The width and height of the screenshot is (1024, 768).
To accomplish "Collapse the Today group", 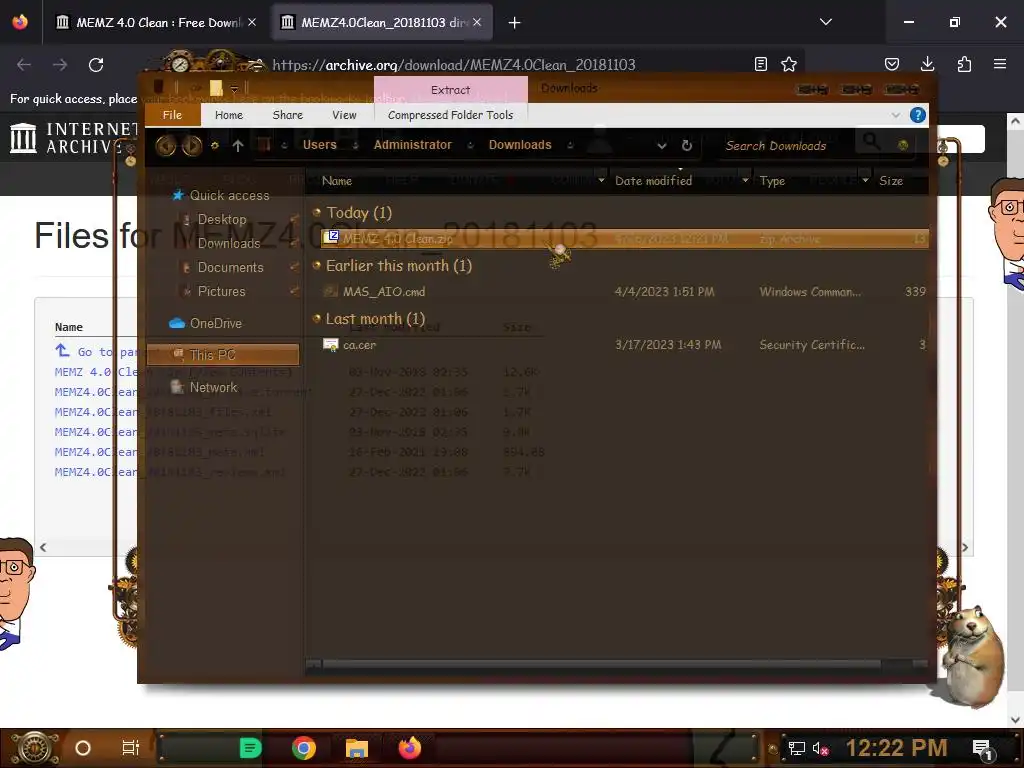I will pos(317,212).
